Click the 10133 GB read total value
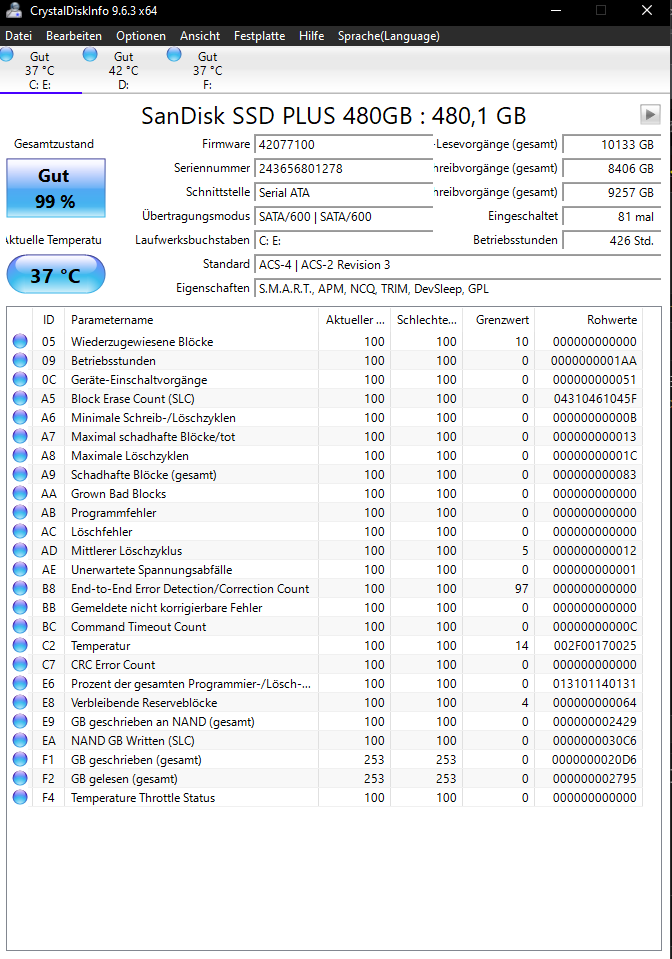 611,145
